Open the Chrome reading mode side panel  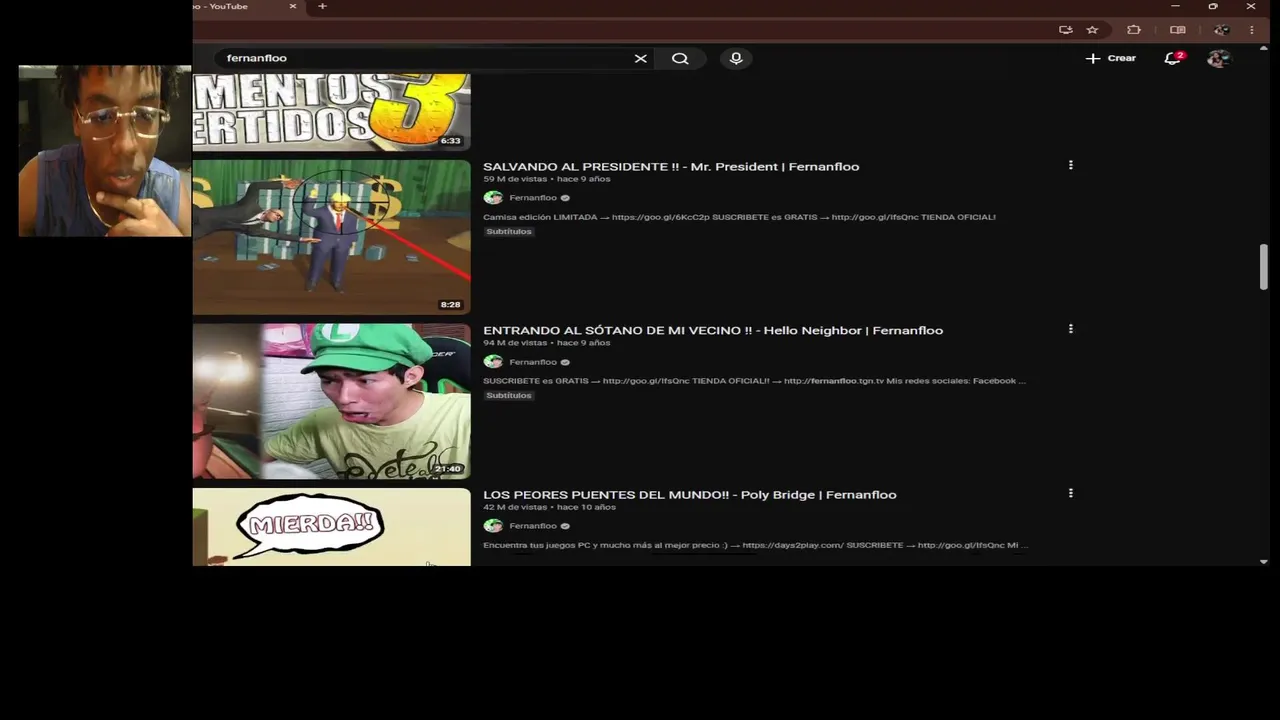point(1178,30)
